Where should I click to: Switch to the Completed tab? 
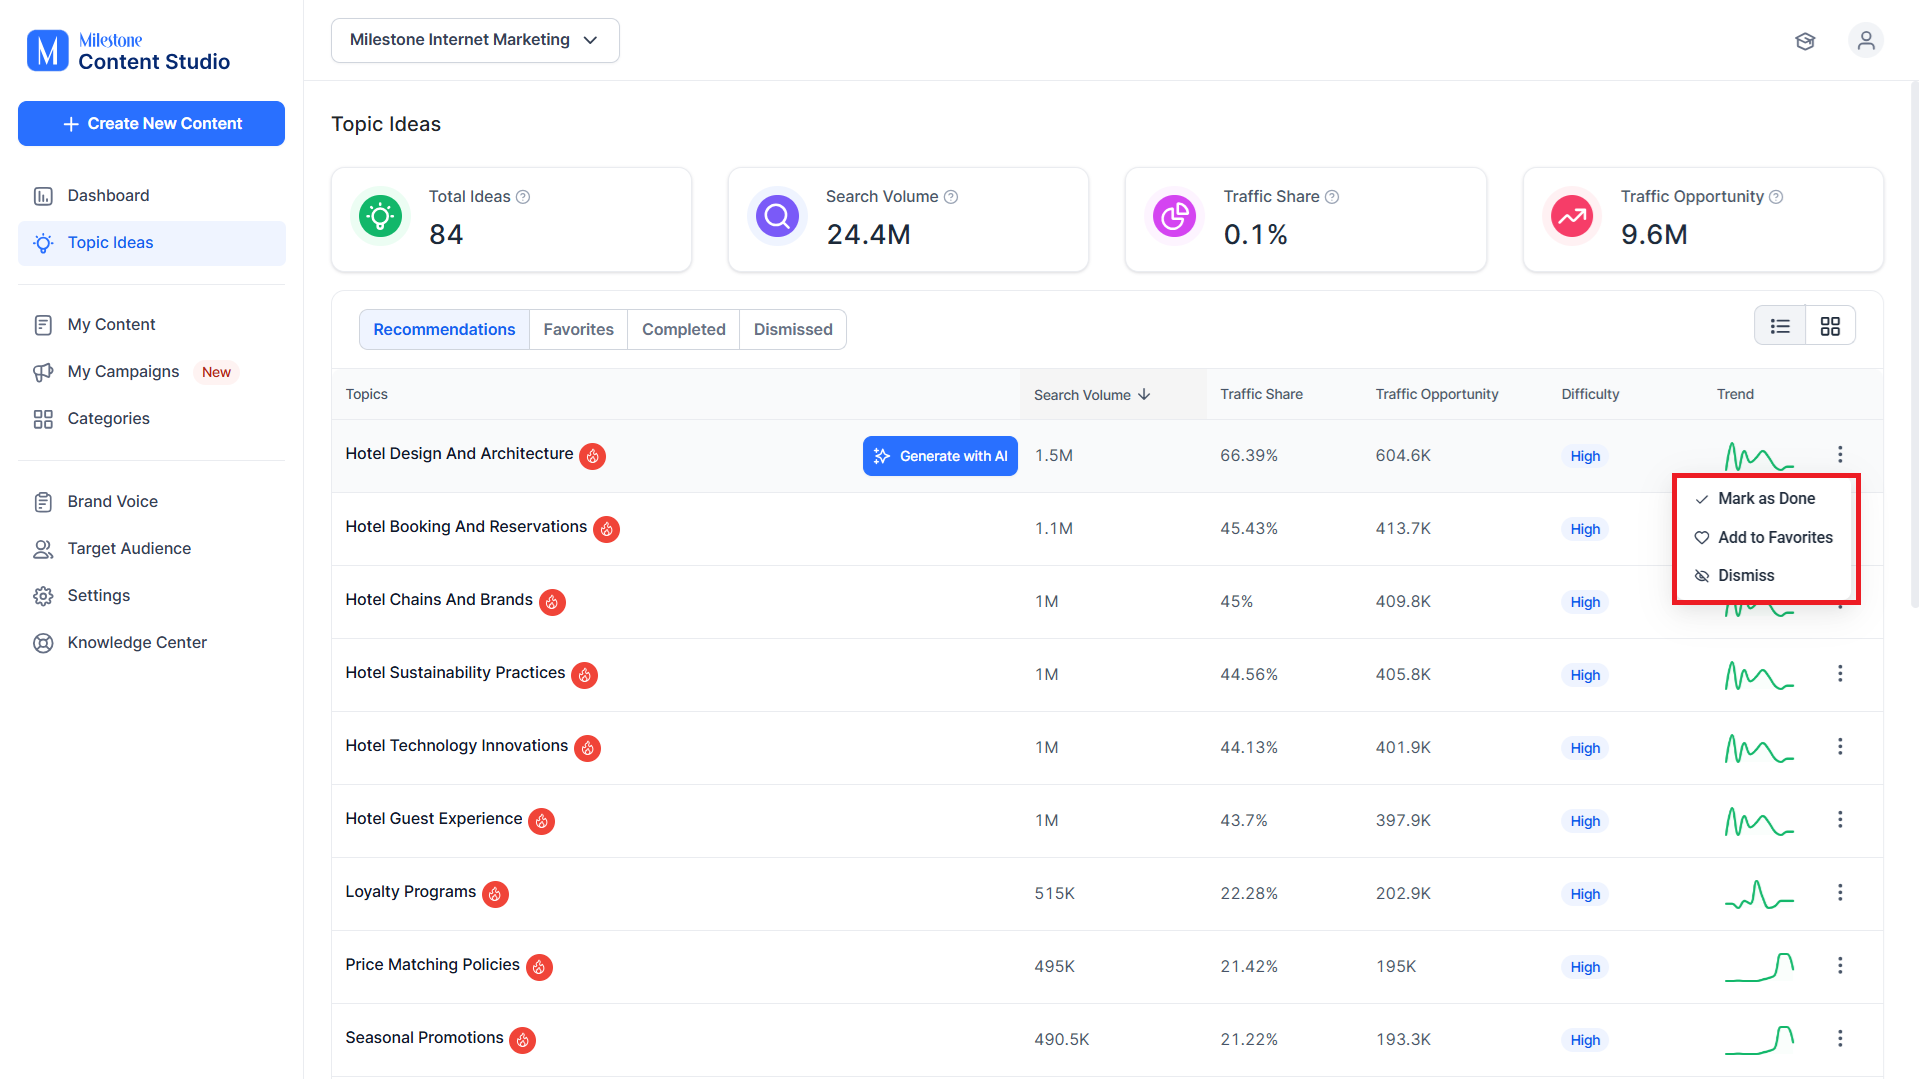tap(684, 330)
